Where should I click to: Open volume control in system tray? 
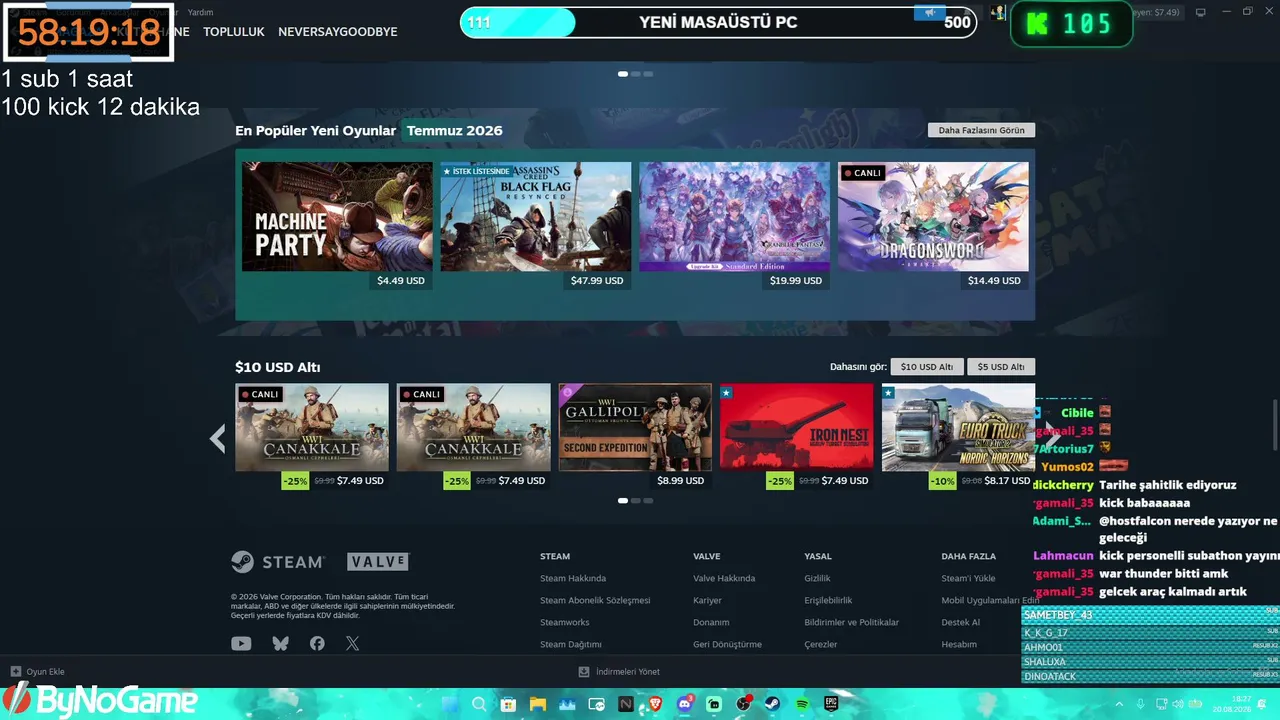(1179, 704)
